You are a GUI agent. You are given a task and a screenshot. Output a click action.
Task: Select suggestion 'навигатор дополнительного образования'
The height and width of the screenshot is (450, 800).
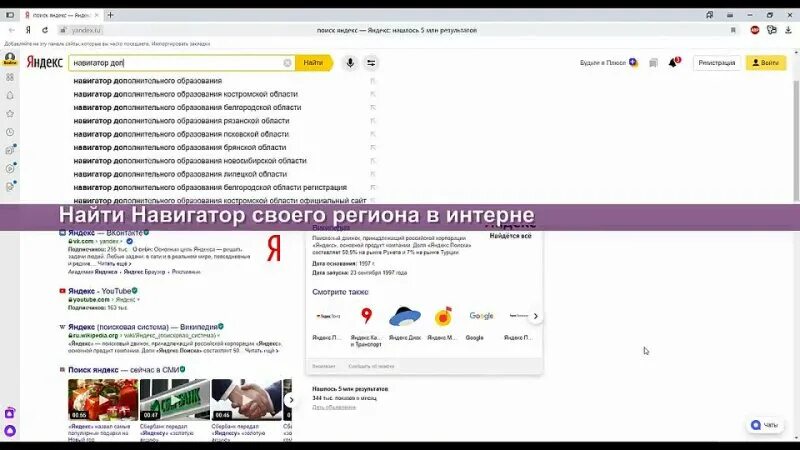click(147, 81)
